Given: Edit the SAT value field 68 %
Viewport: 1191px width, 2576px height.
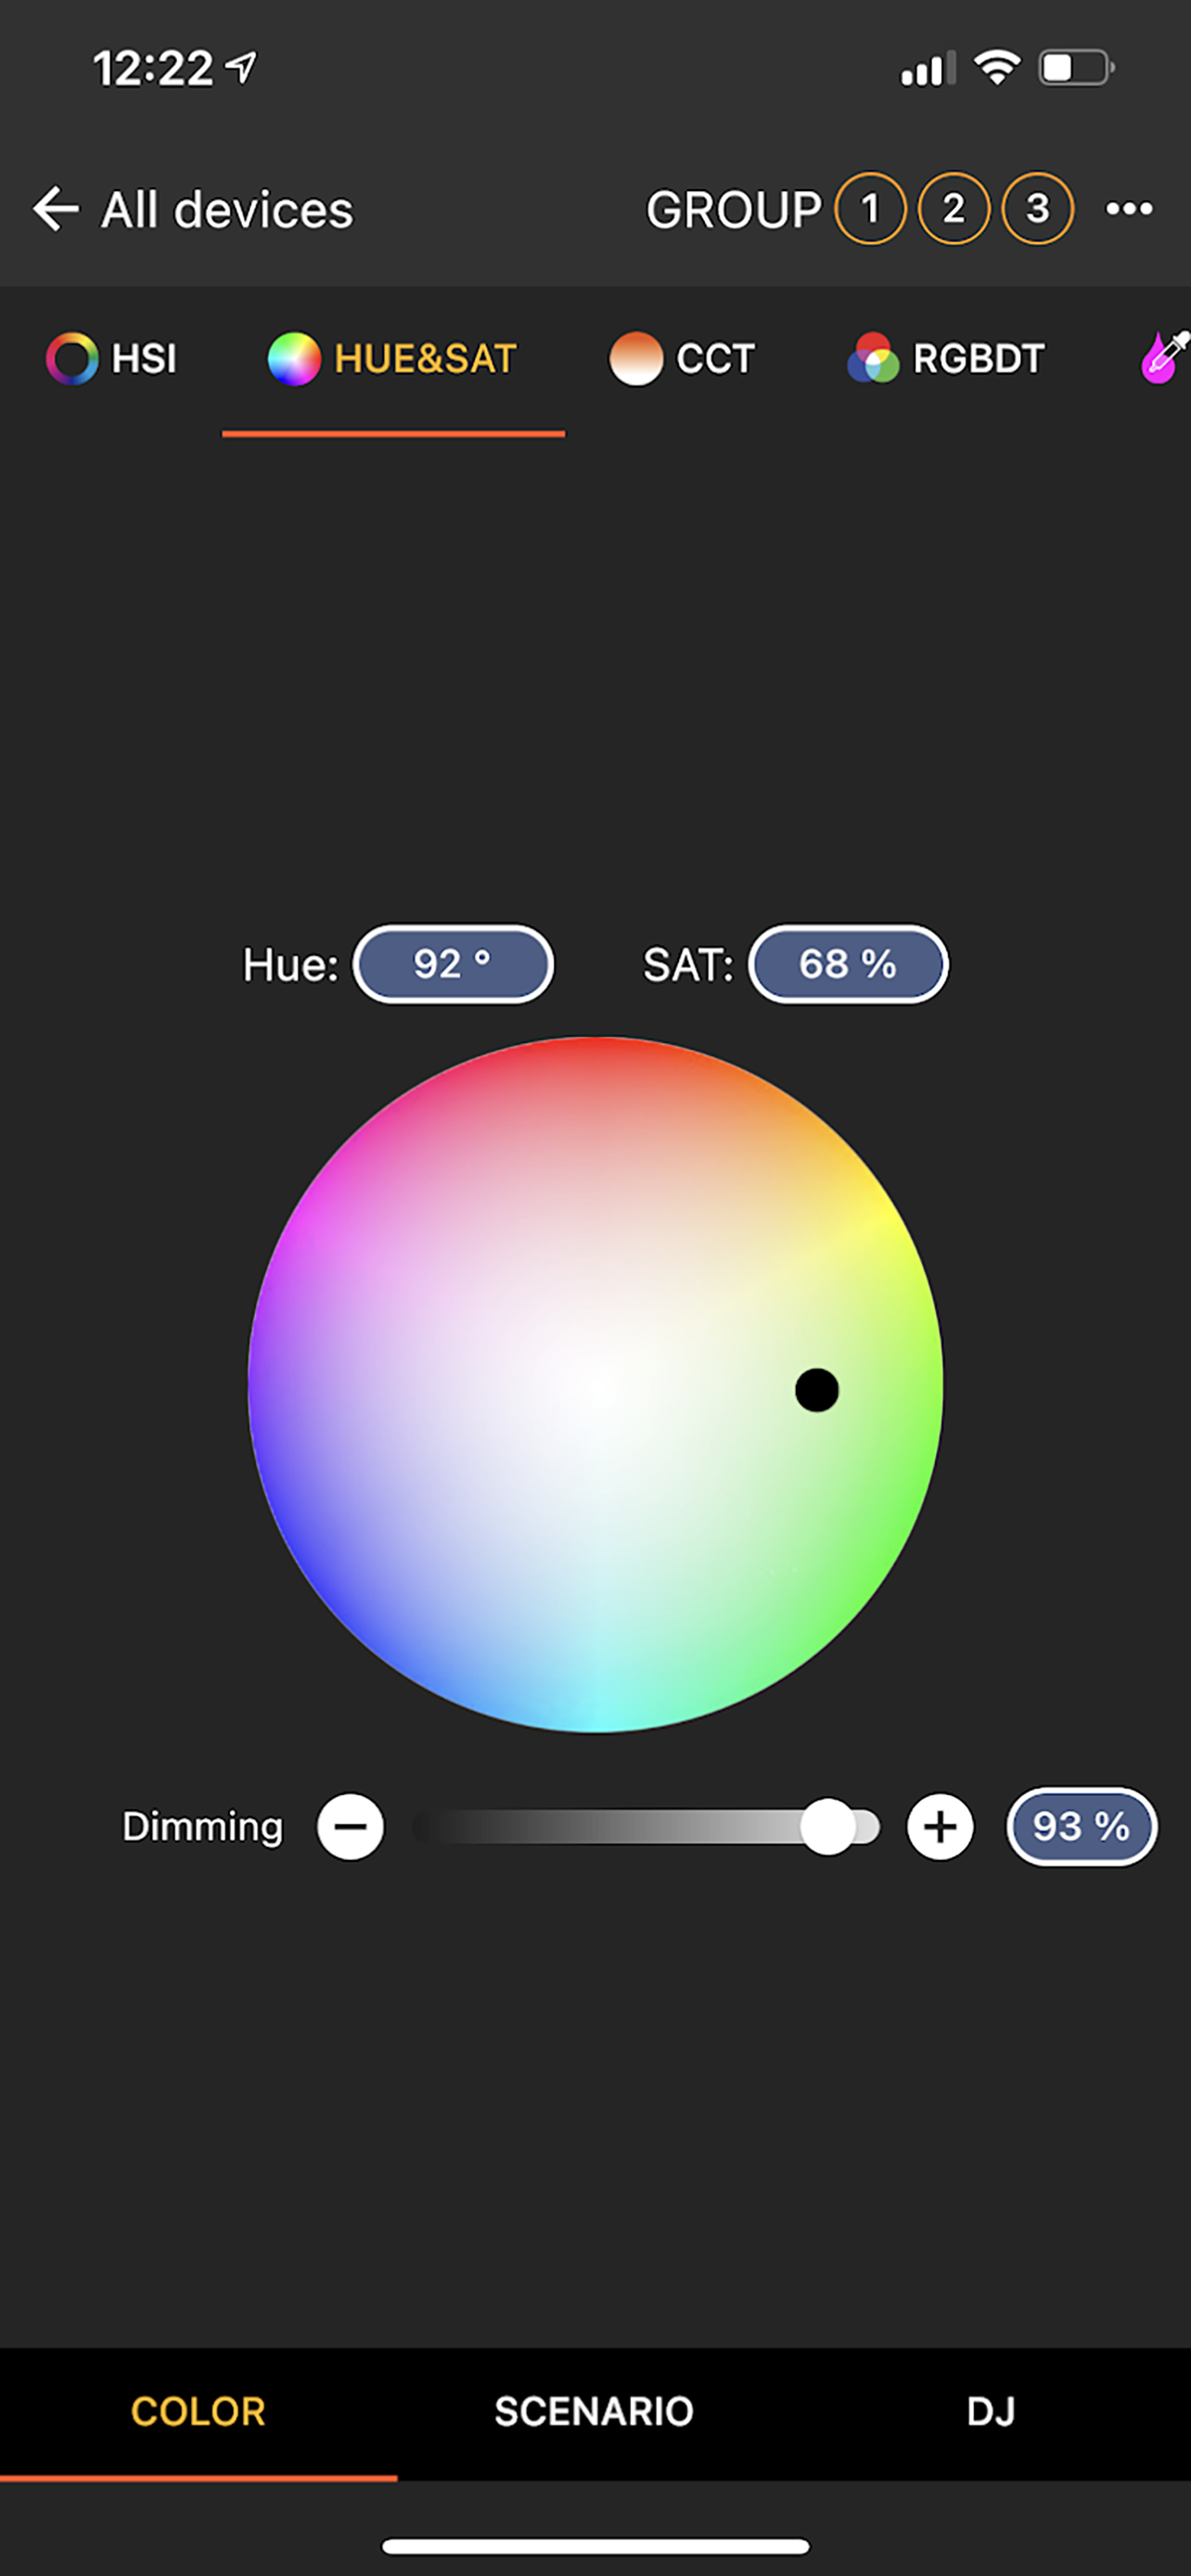Looking at the screenshot, I should click(848, 964).
